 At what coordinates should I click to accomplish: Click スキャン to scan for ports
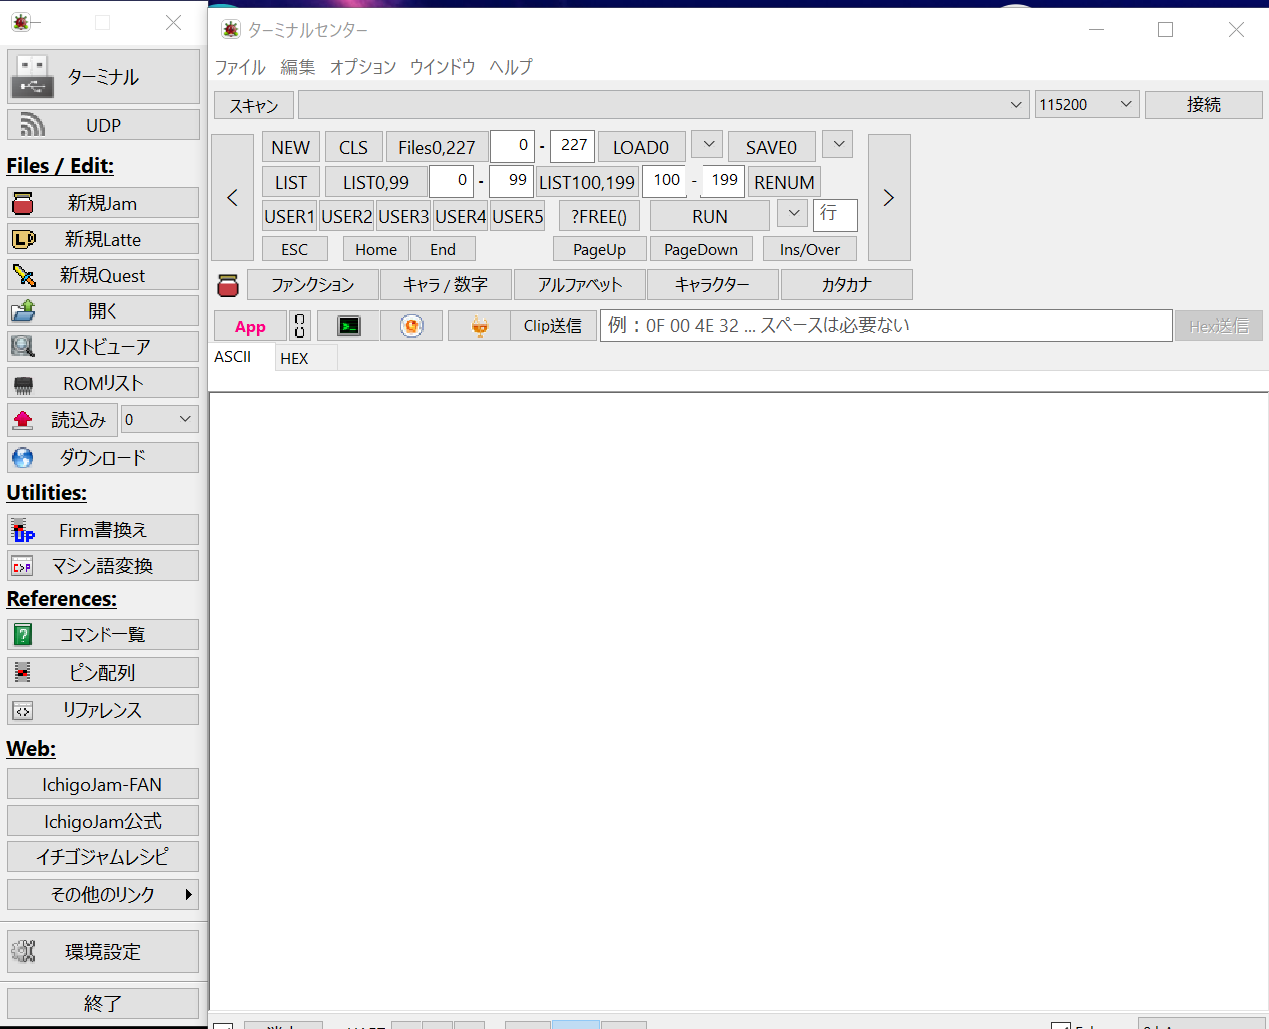click(x=252, y=104)
